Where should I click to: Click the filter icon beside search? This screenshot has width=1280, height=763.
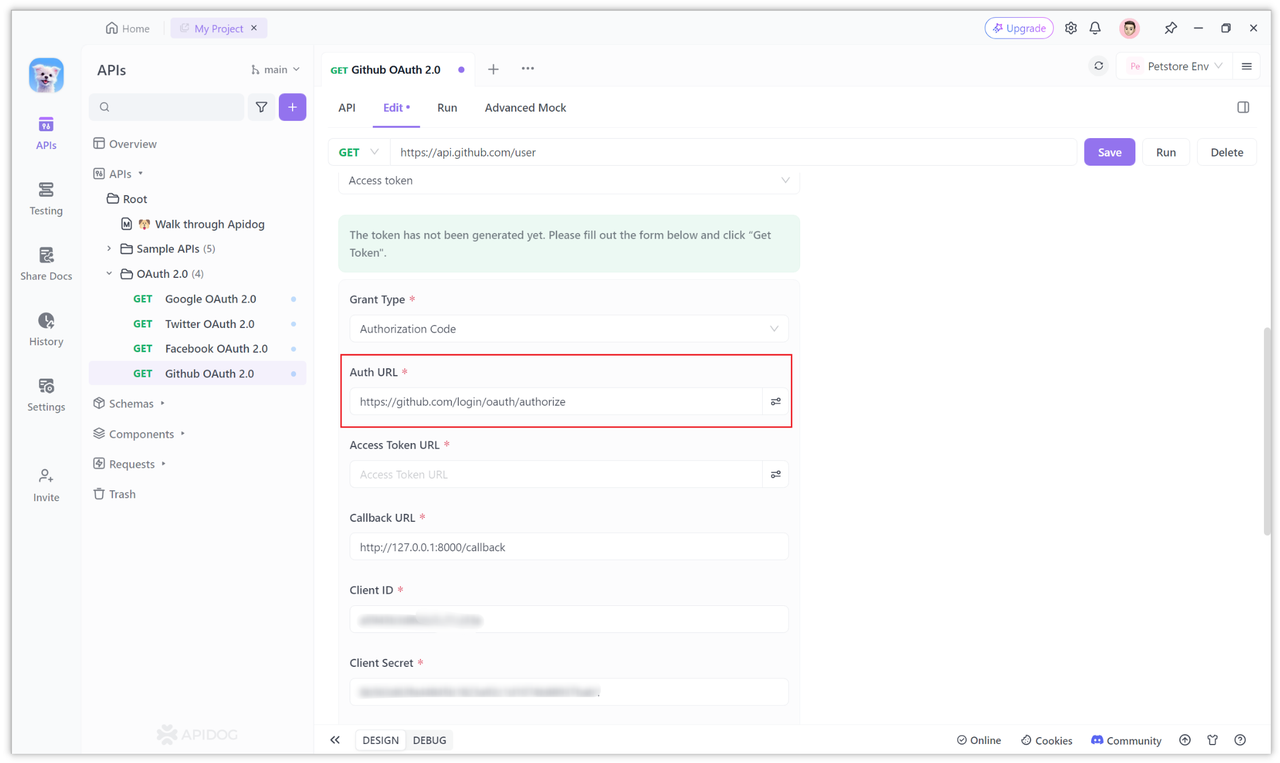[x=261, y=107]
